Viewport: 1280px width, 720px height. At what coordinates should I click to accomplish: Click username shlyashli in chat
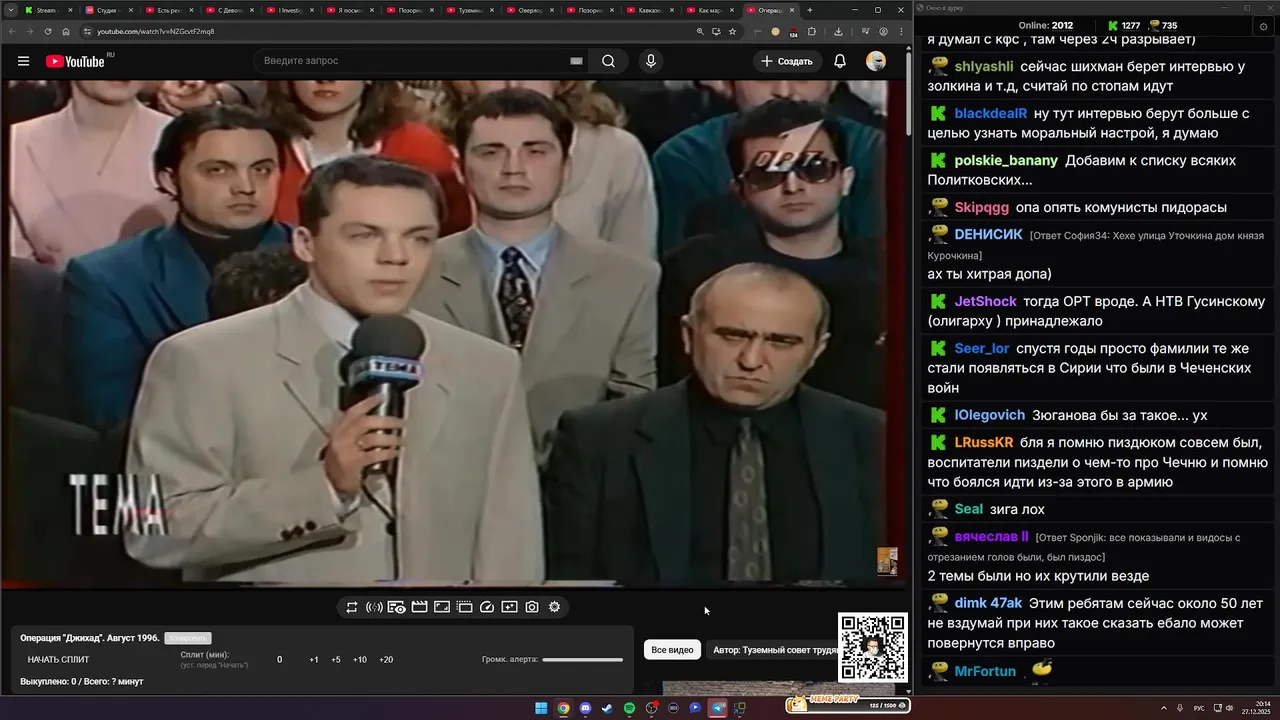[x=984, y=67]
